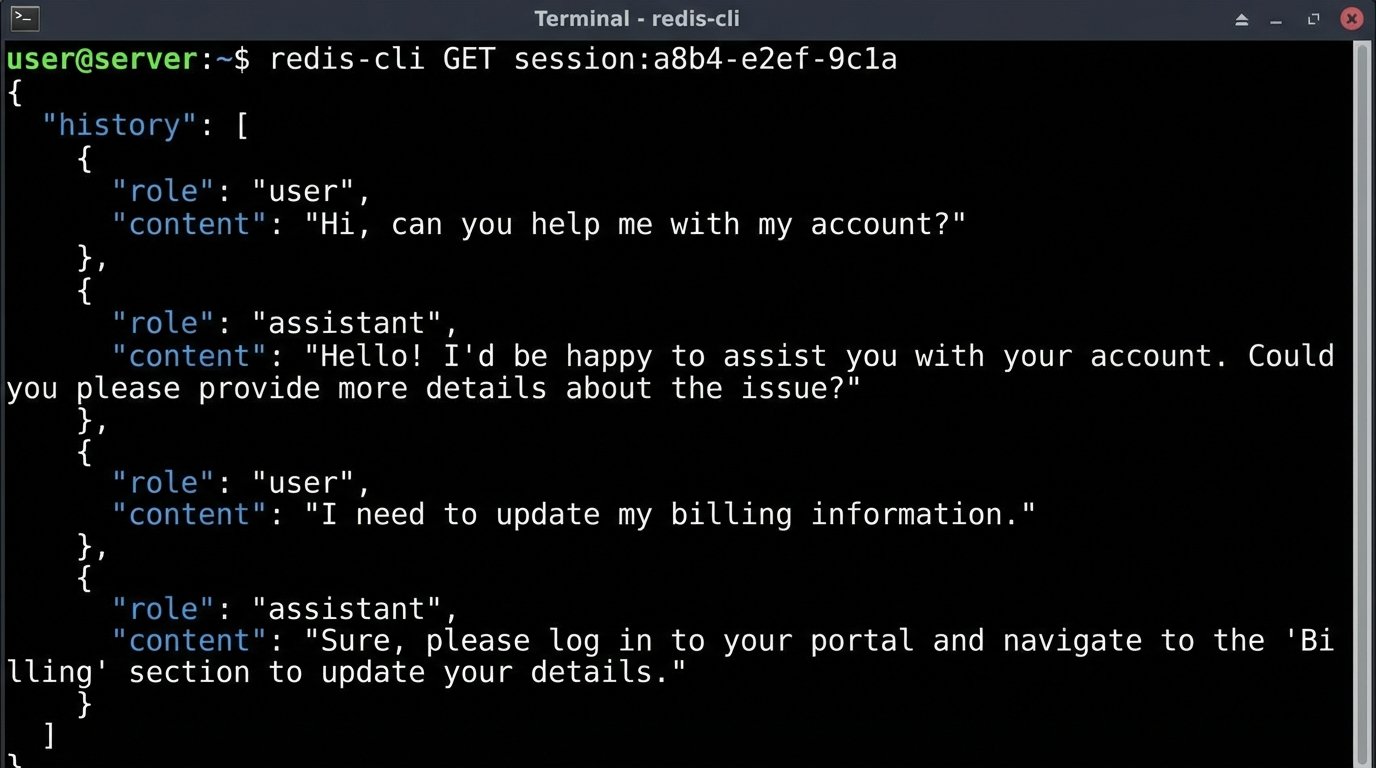Click the red close circle icon
The height and width of the screenshot is (768, 1376).
[1352, 18]
